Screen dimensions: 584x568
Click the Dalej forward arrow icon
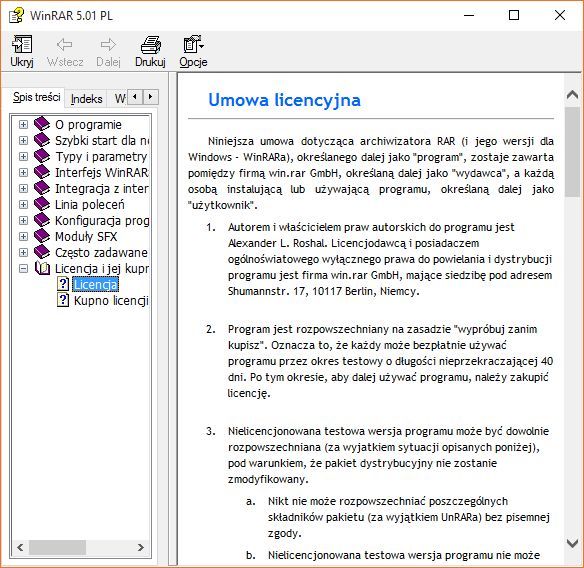(x=108, y=45)
